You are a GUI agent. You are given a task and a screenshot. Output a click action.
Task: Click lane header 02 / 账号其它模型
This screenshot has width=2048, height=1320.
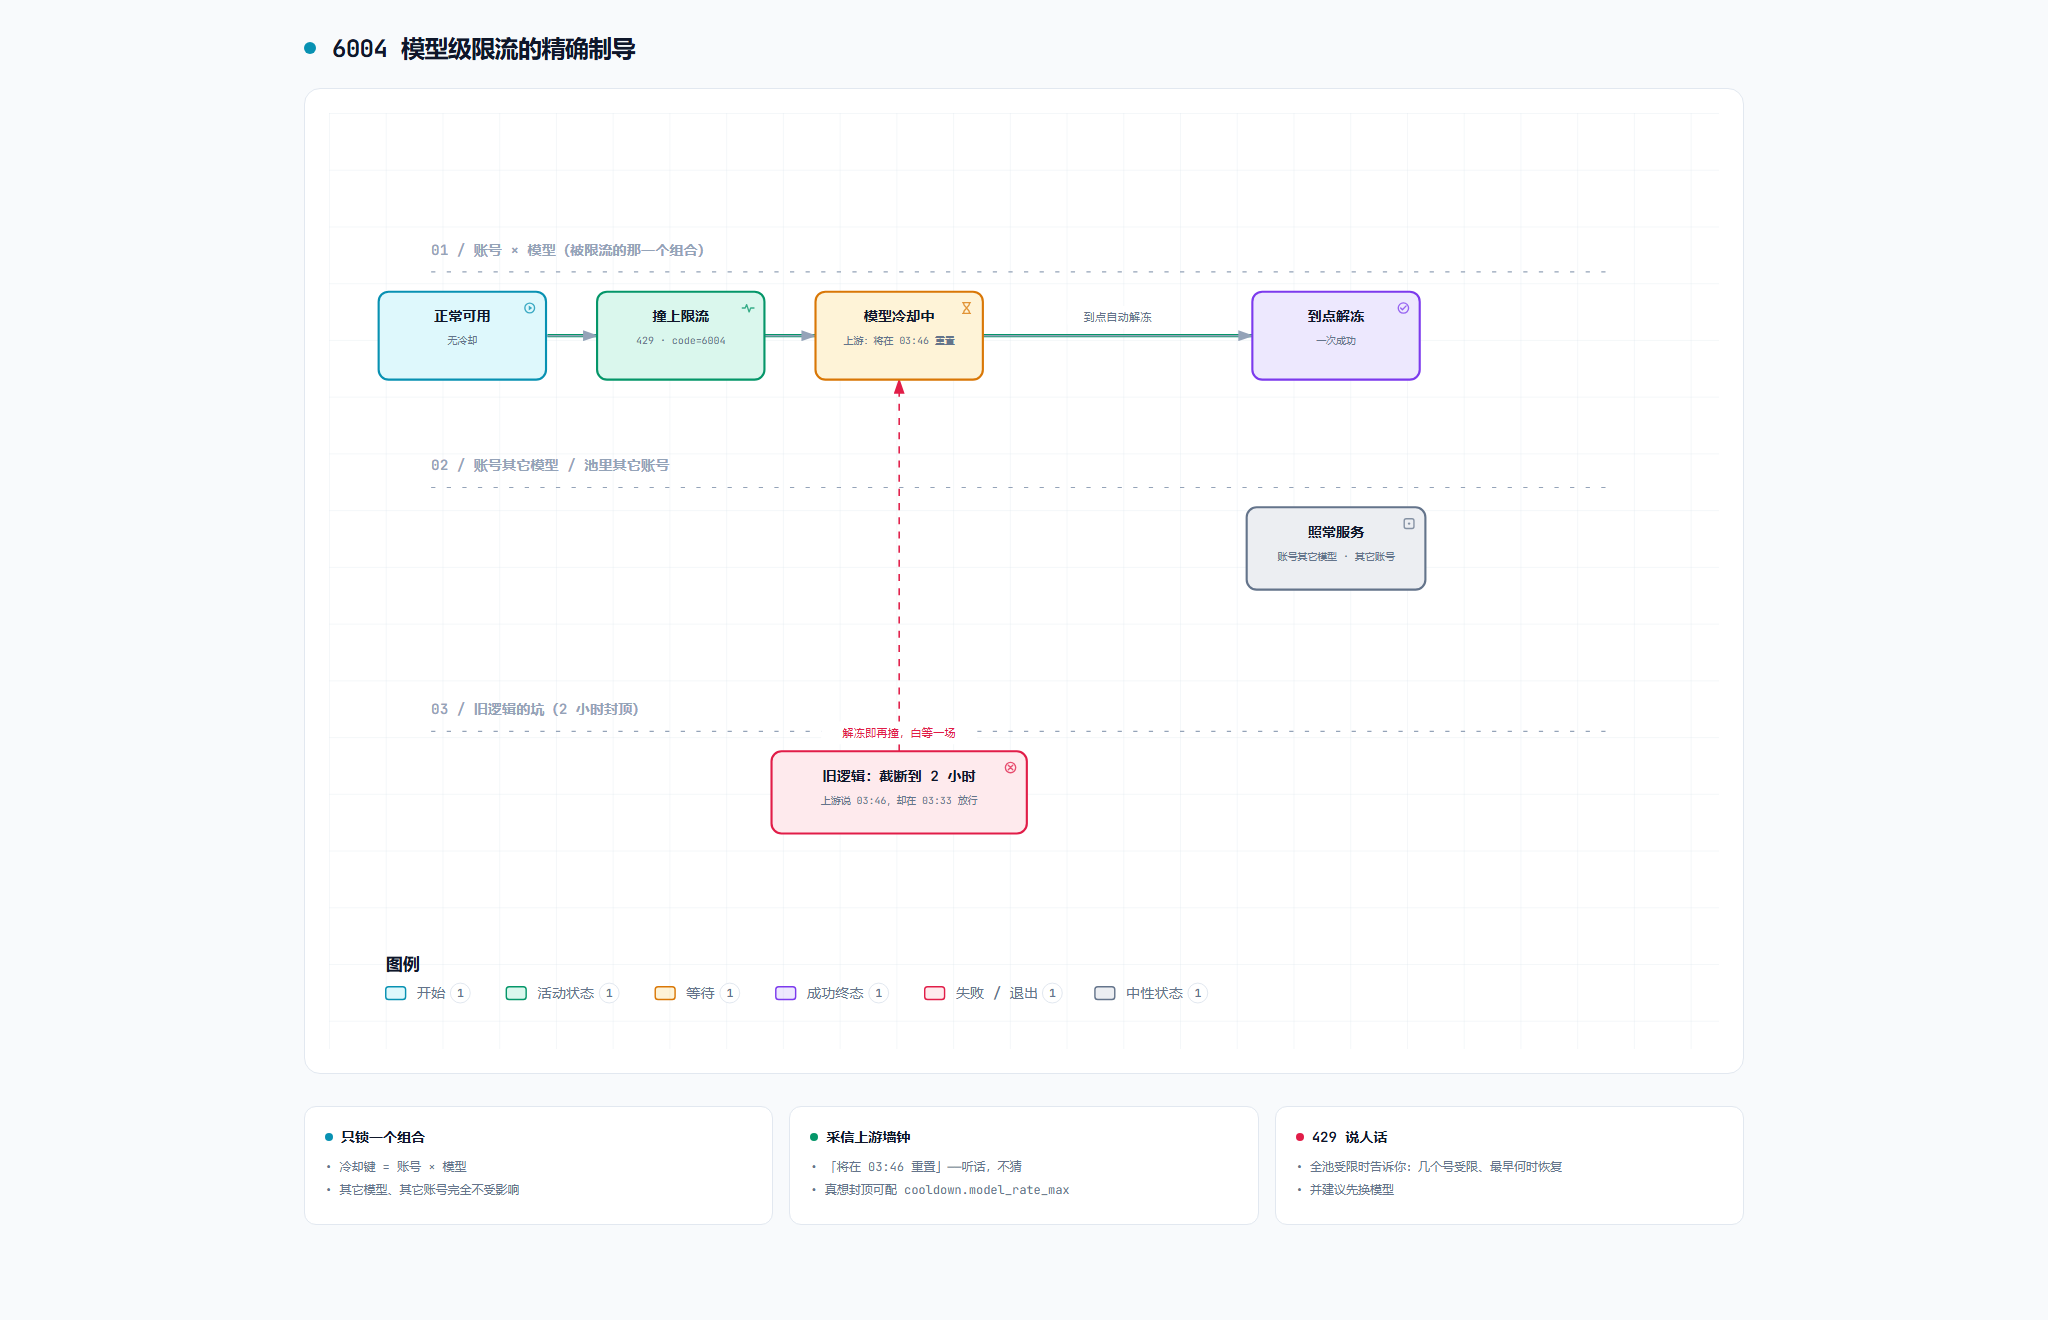coord(550,465)
